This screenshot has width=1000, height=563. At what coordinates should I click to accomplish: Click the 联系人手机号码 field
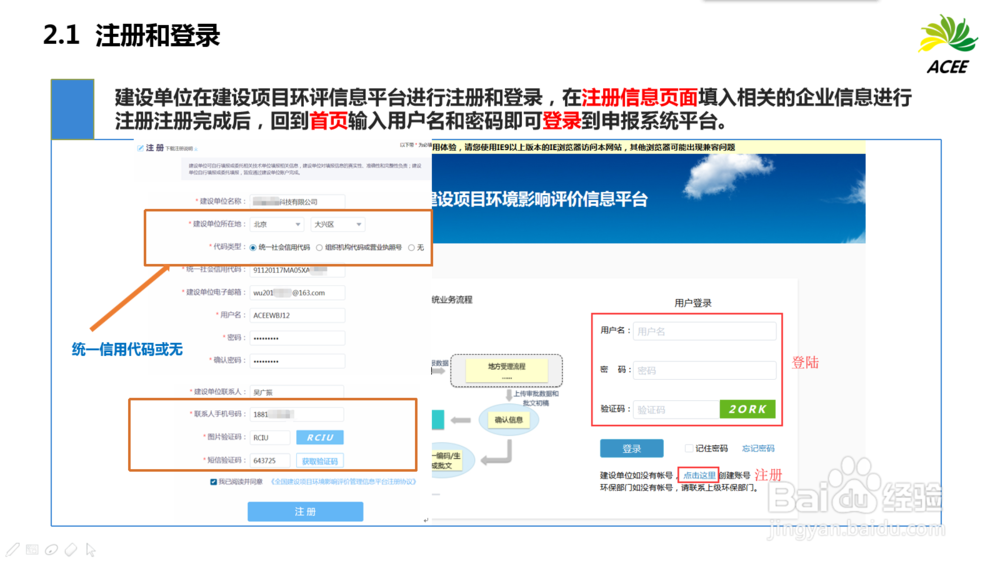(297, 414)
